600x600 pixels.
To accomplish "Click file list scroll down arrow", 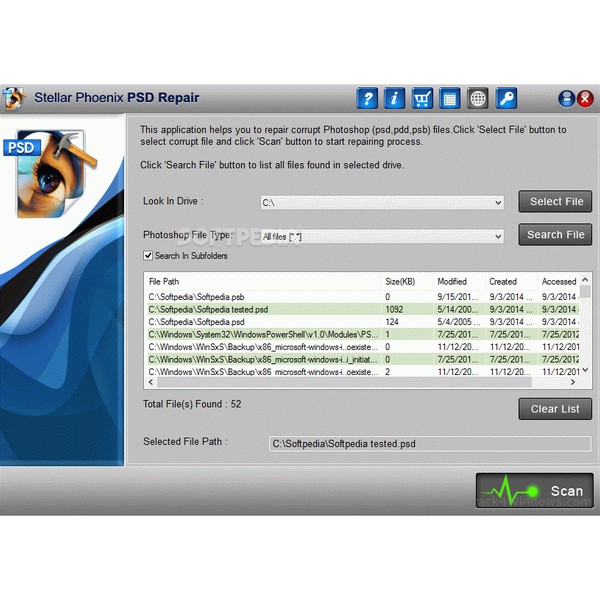I will pos(585,370).
